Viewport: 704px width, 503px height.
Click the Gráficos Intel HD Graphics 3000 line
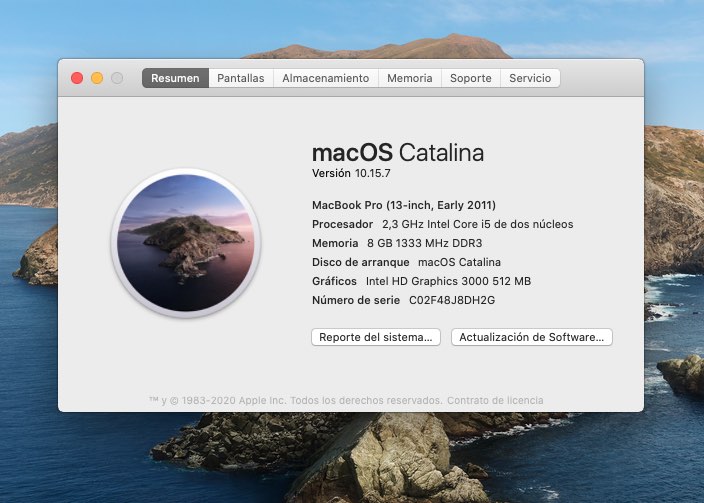[x=421, y=281]
